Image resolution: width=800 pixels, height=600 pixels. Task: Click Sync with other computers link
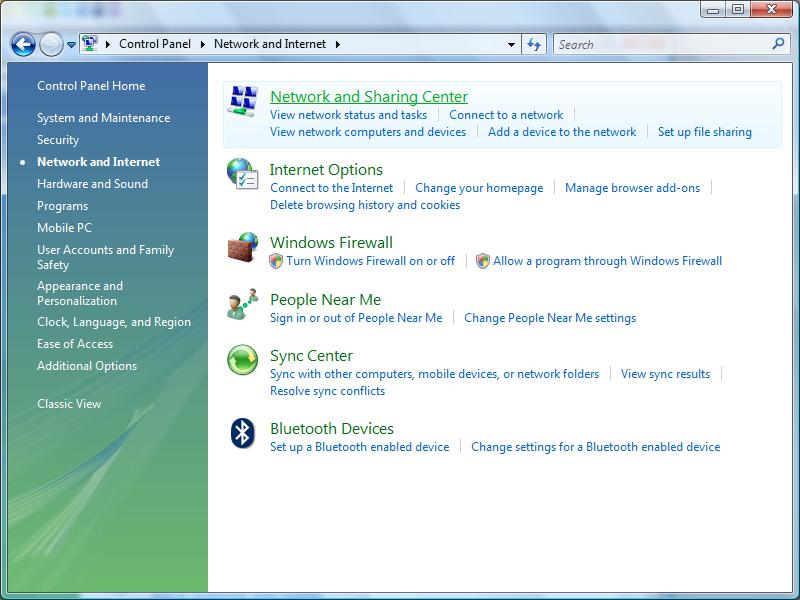[434, 374]
